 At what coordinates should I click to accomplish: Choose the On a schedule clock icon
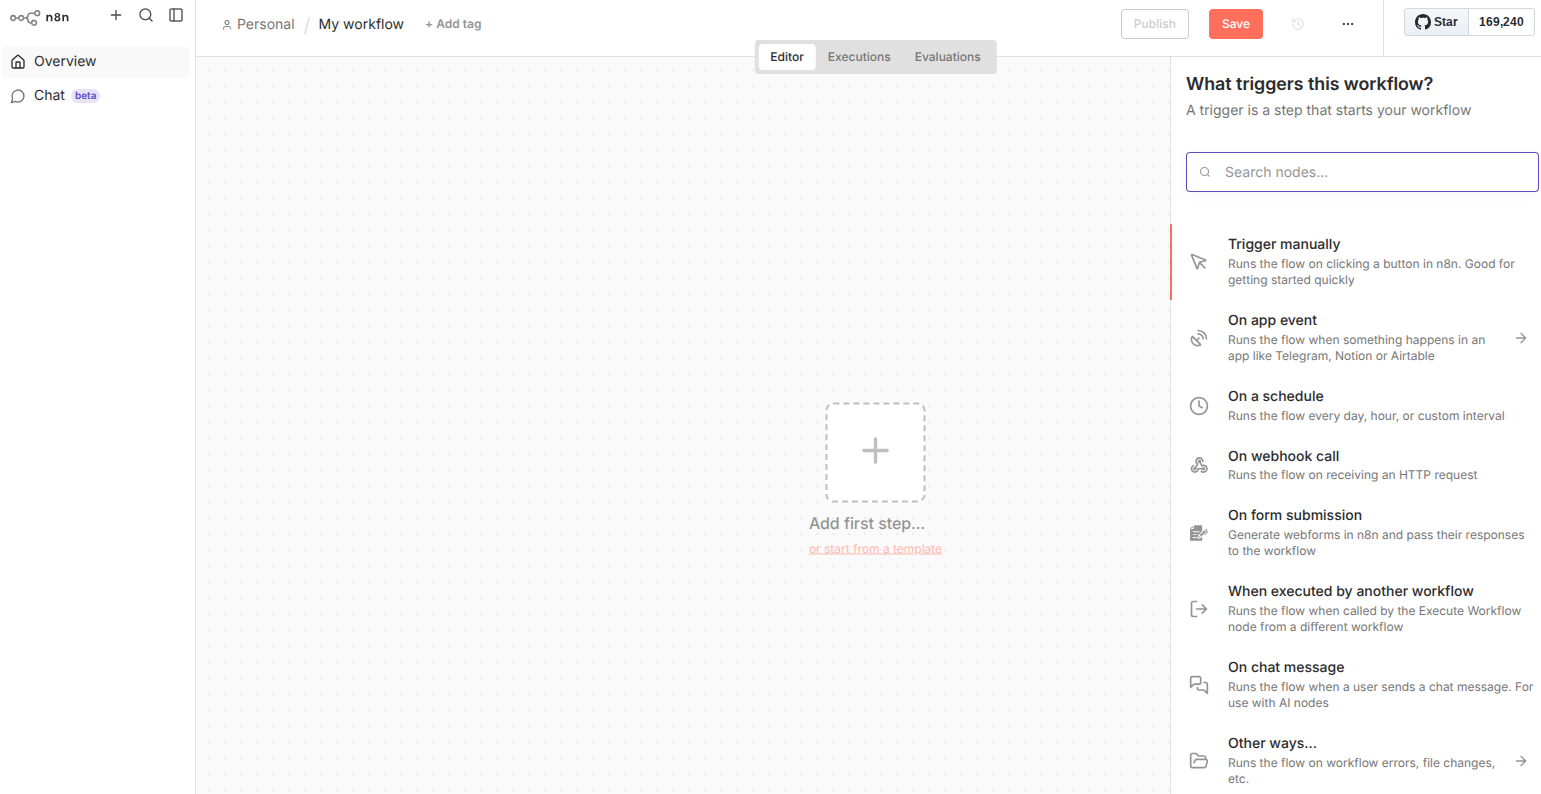pos(1199,406)
